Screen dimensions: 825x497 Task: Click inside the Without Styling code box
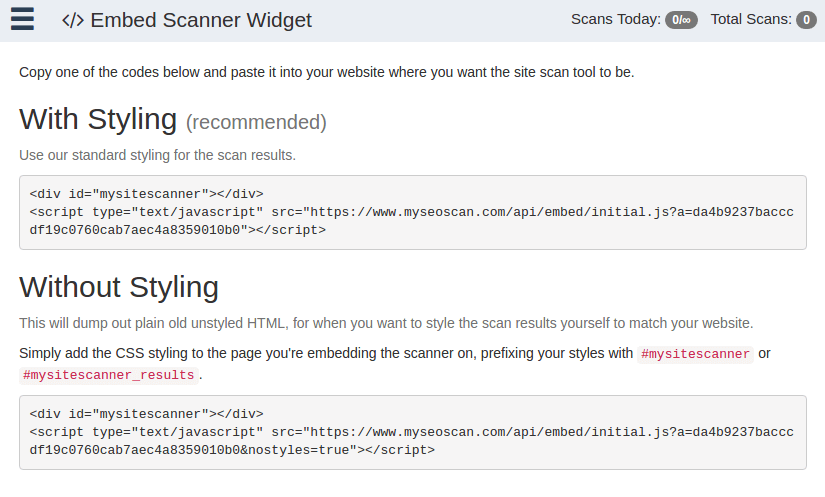coord(412,432)
